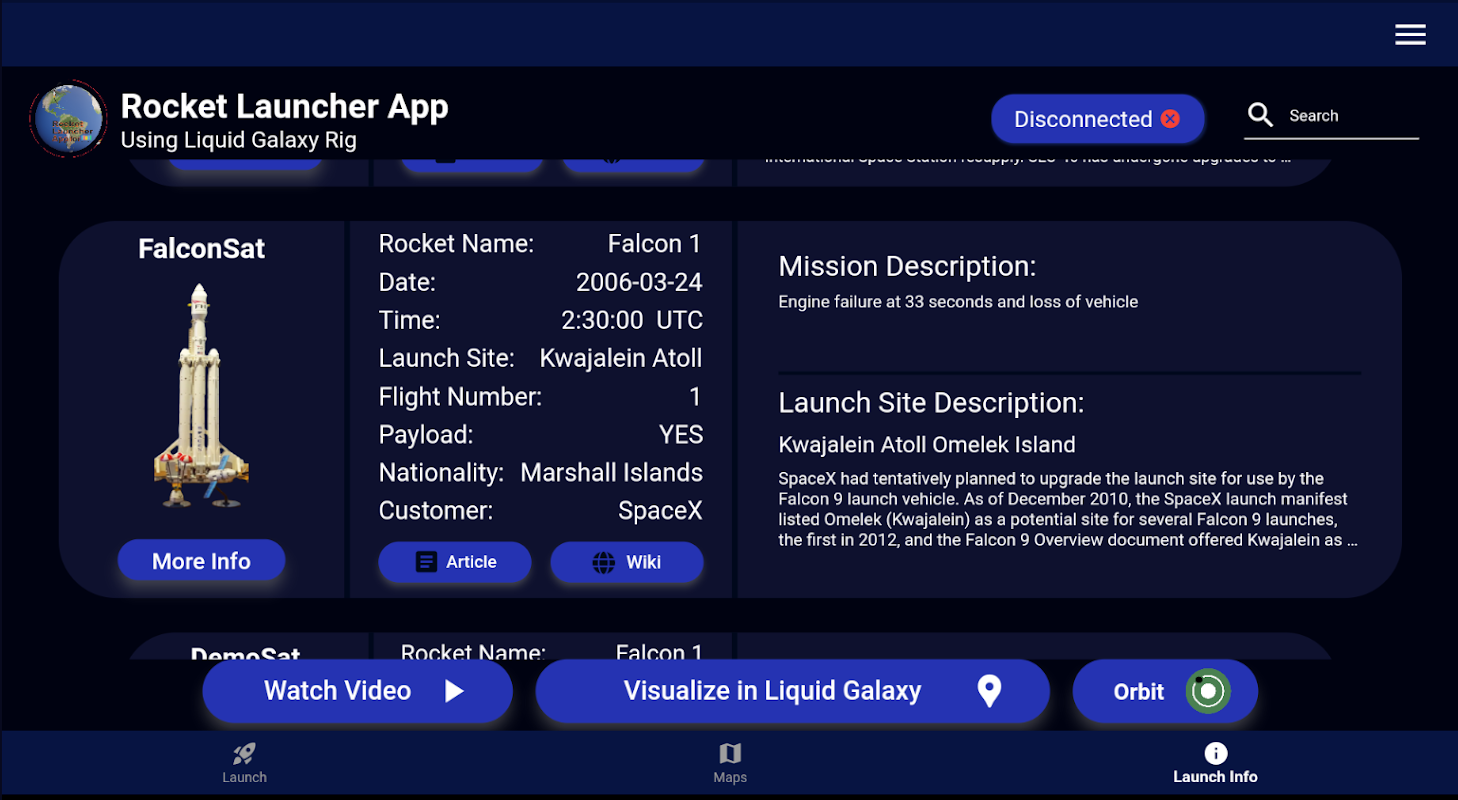Click the Wiki globe icon
1458x800 pixels.
coord(604,562)
